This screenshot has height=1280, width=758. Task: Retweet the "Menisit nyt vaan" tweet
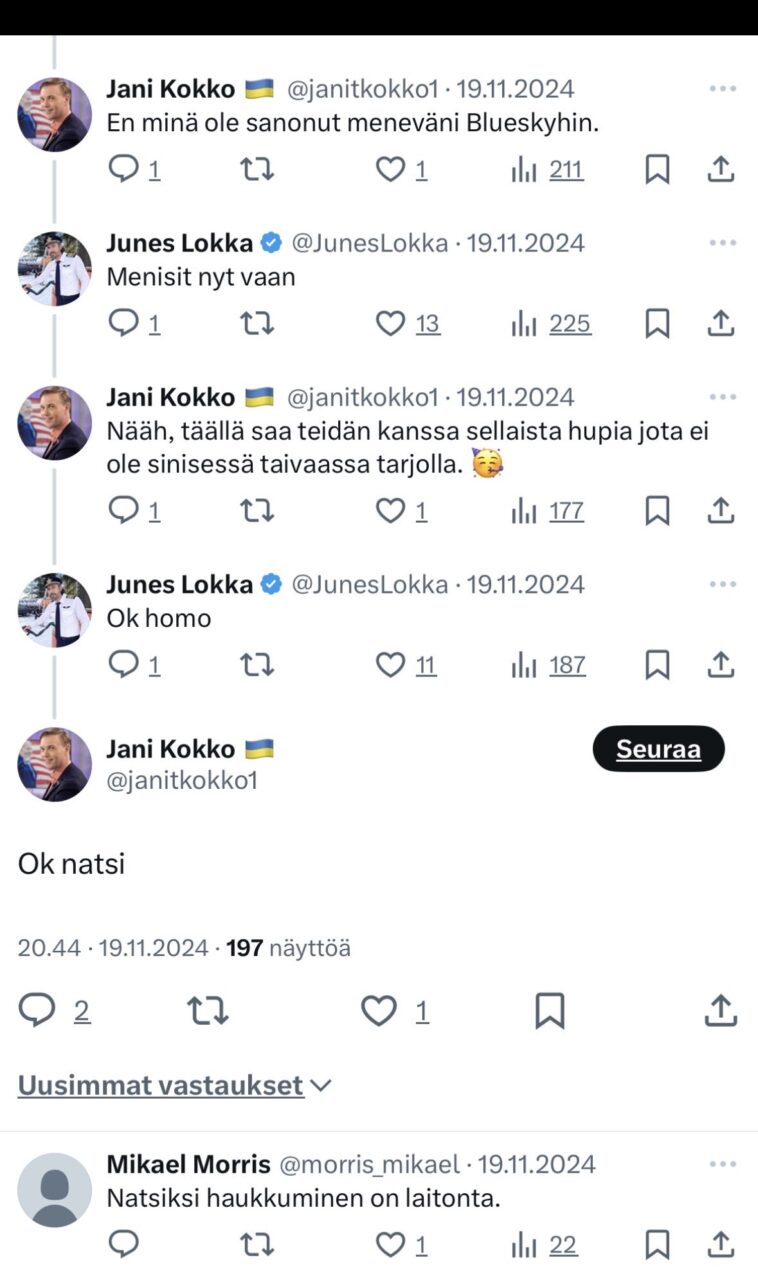click(x=257, y=324)
